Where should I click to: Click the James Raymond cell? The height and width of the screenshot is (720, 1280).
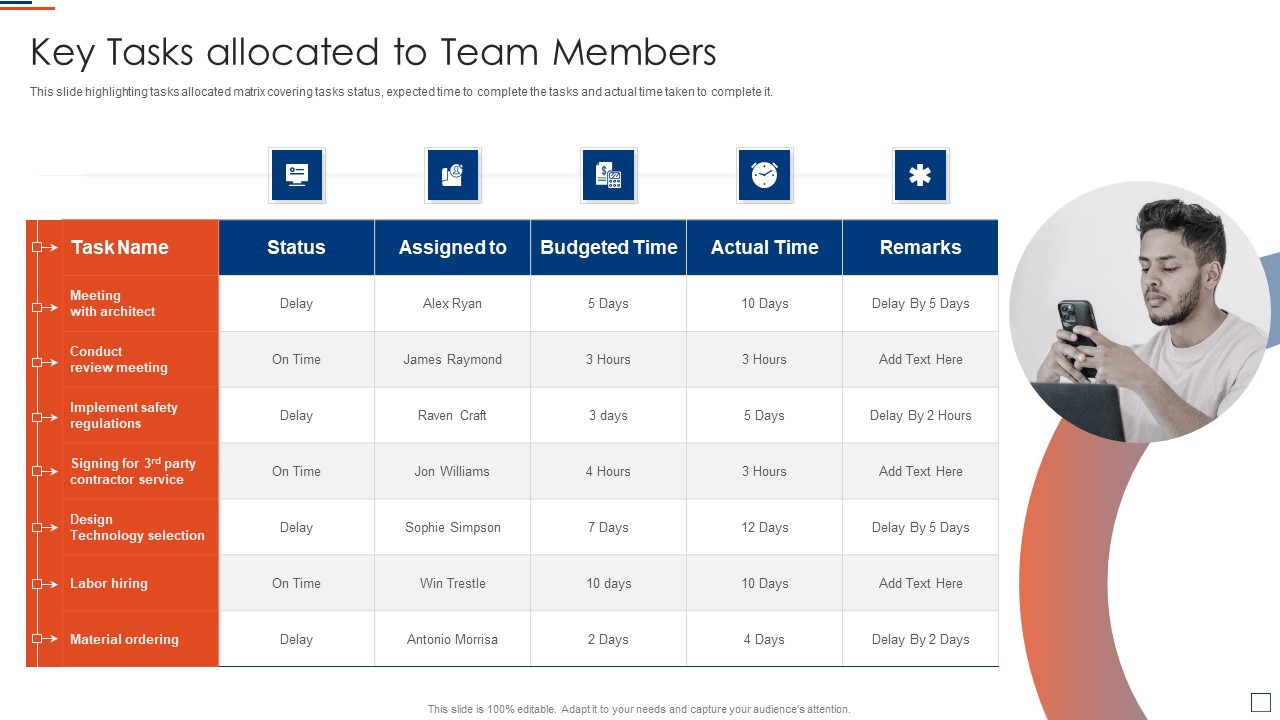click(453, 359)
